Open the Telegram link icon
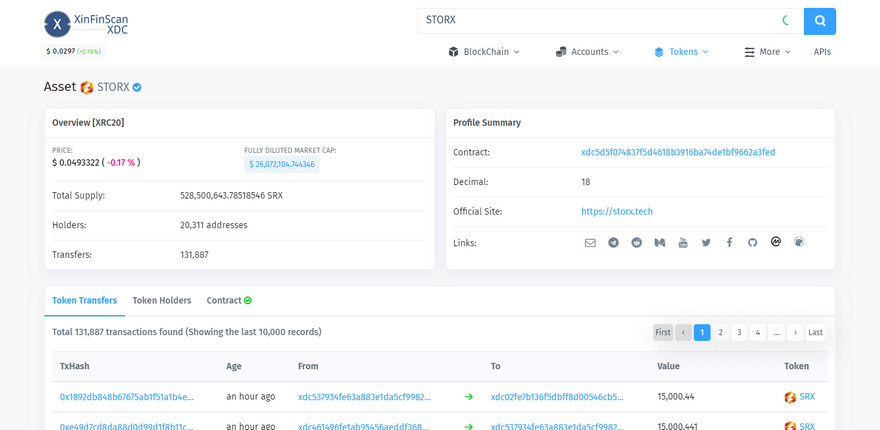Image resolution: width=880 pixels, height=430 pixels. pos(613,243)
